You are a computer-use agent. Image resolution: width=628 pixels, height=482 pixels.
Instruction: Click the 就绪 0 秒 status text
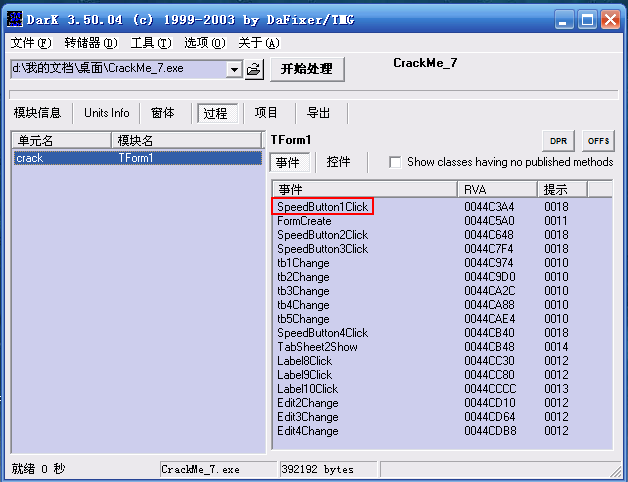tap(38, 469)
